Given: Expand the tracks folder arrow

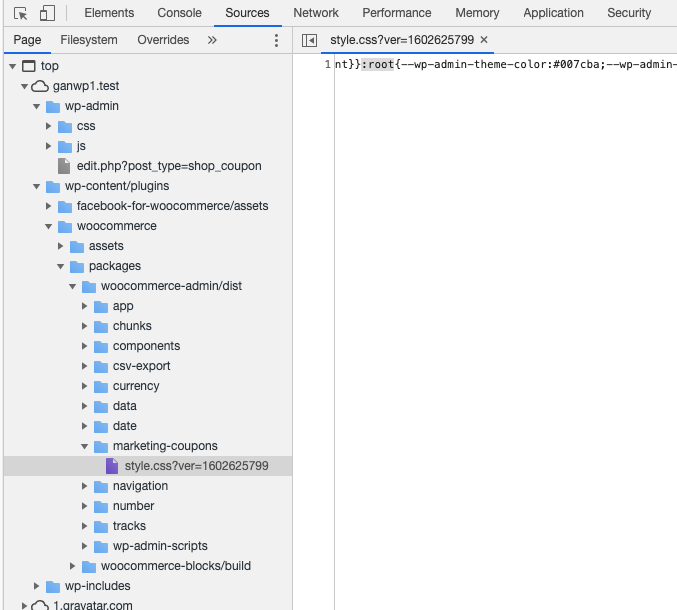Looking at the screenshot, I should pos(85,526).
